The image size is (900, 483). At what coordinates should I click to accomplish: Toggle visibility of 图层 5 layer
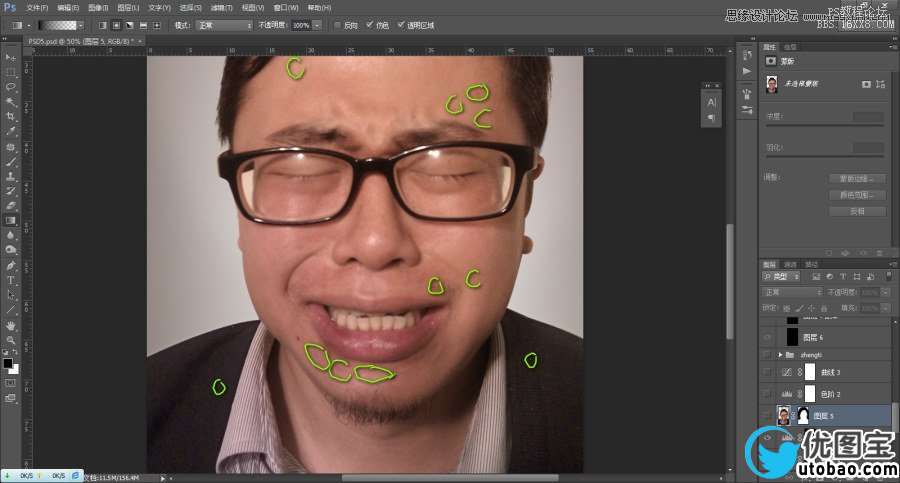click(767, 416)
